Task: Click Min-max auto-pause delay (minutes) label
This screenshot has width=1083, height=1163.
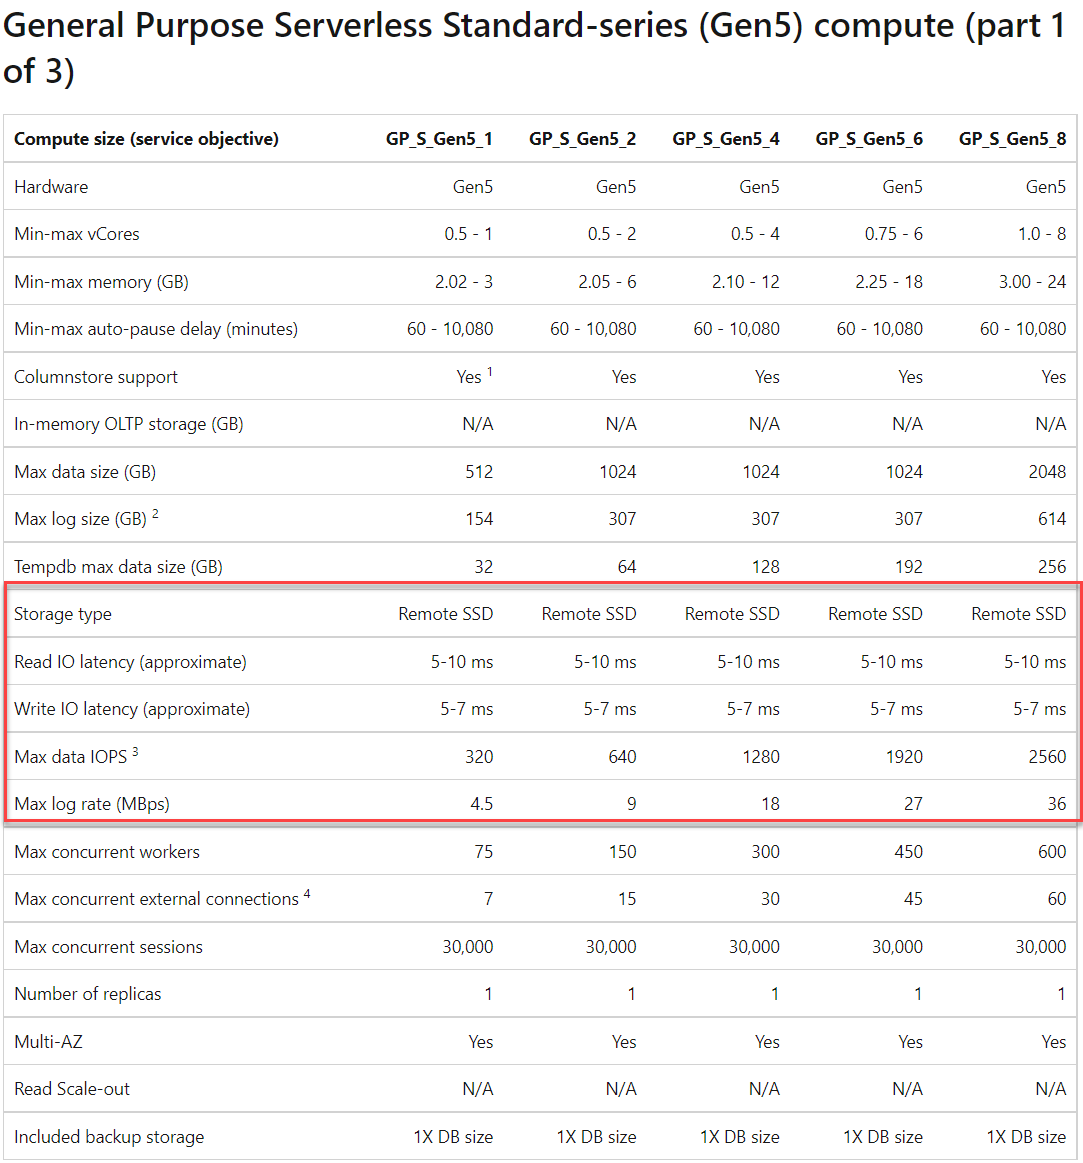Action: tap(156, 329)
